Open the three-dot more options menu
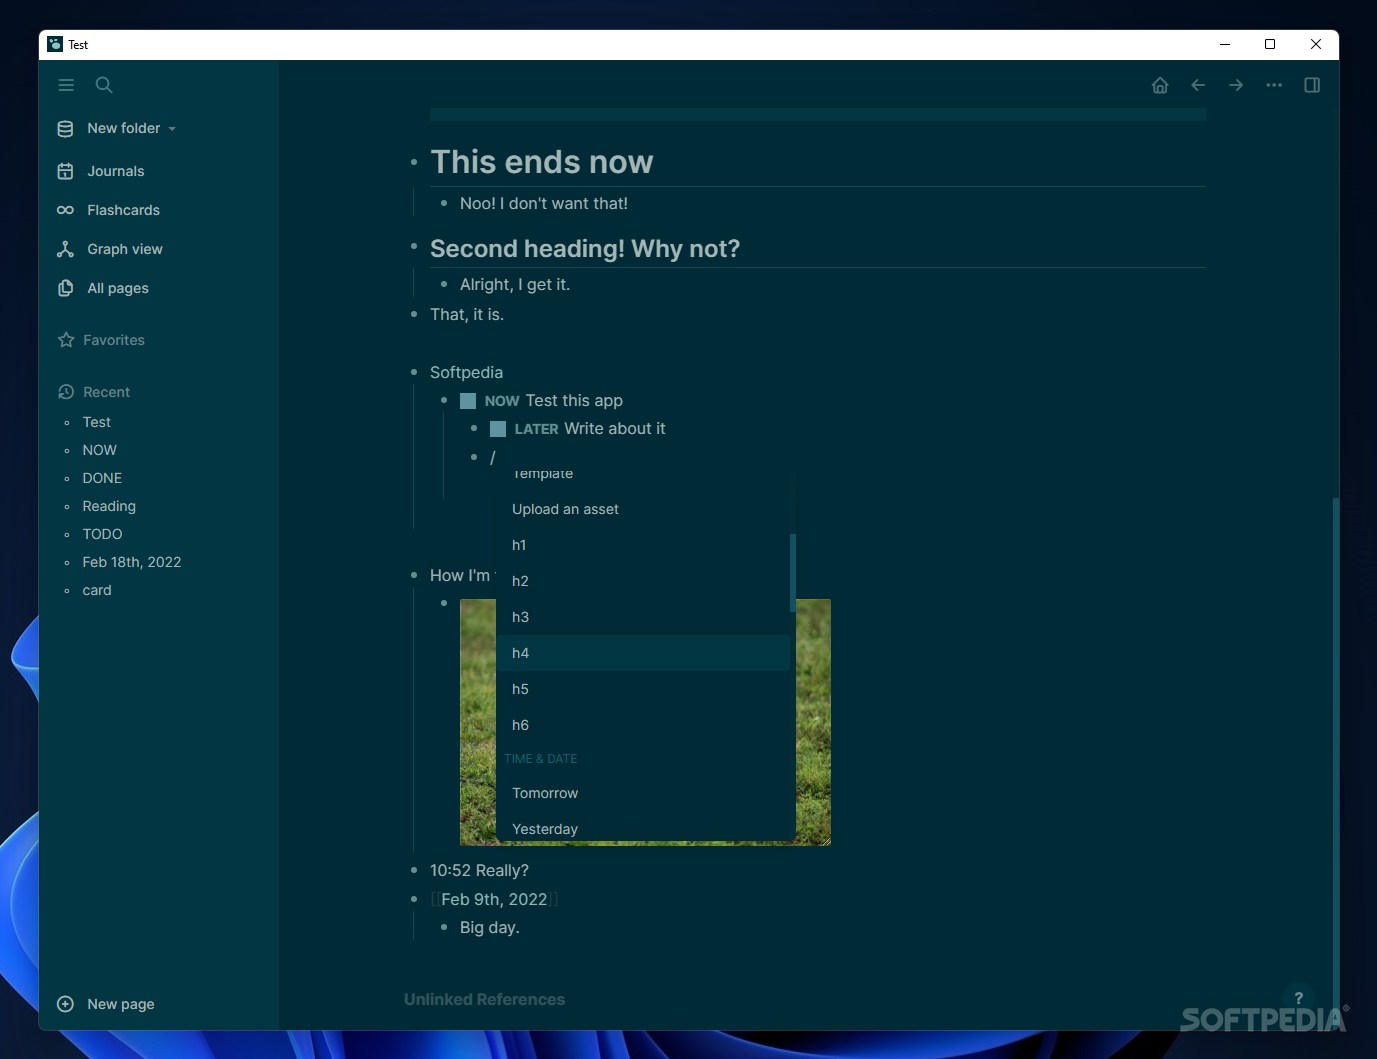Viewport: 1377px width, 1059px height. 1274,85
